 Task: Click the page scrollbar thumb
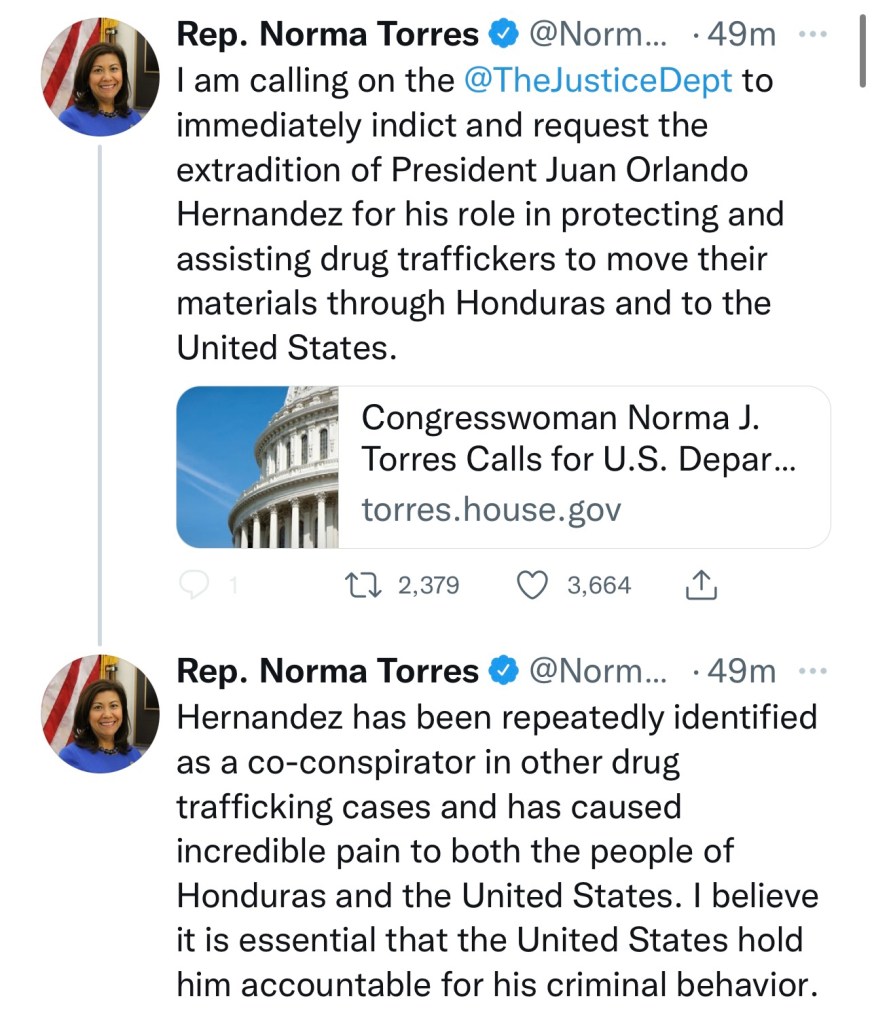860,52
